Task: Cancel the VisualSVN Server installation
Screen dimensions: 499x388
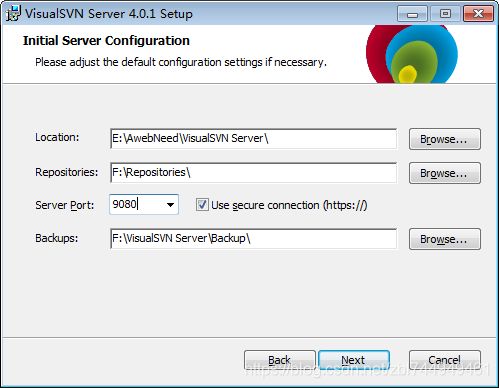Action: pos(445,360)
